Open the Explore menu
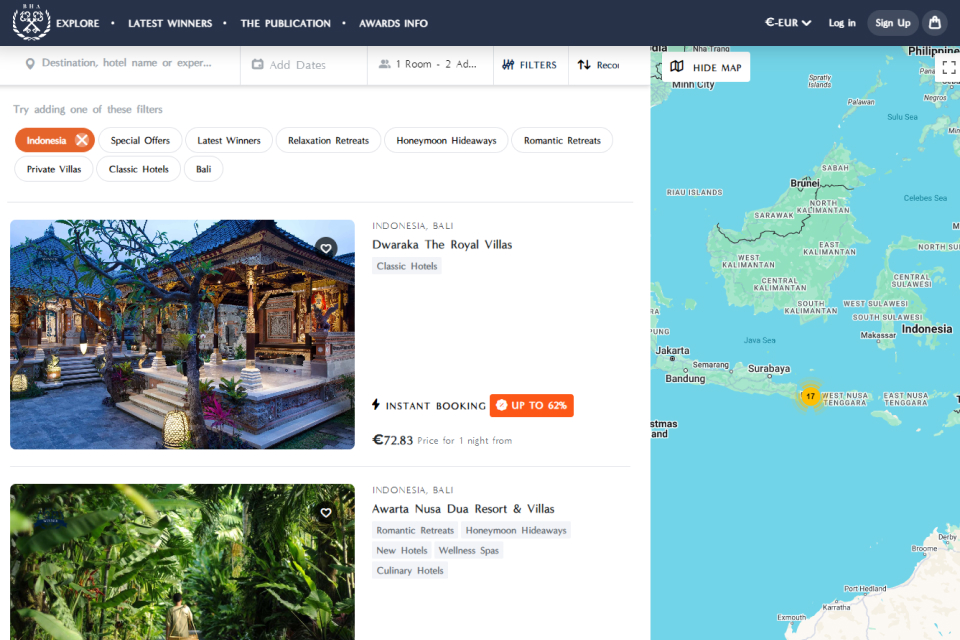The width and height of the screenshot is (960, 640). [77, 23]
